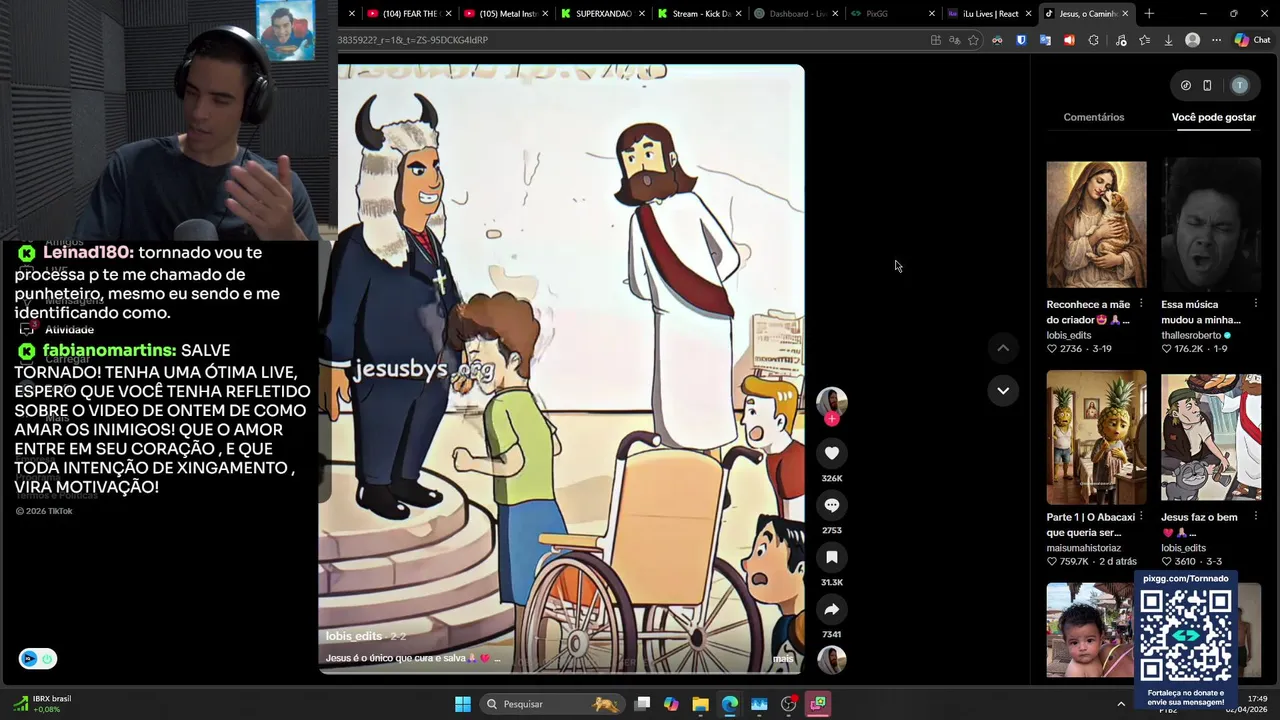Open the browser profile avatar icon
Image resolution: width=1280 pixels, height=720 pixels.
click(1192, 40)
